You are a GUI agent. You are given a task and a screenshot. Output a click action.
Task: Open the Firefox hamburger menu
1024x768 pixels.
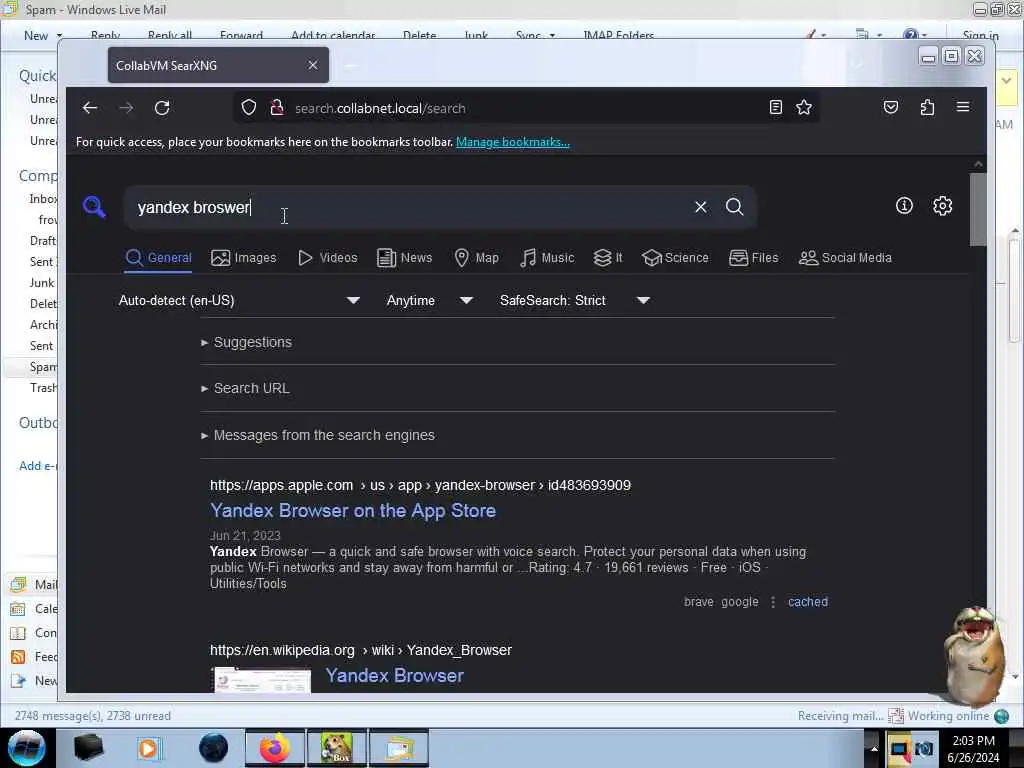(963, 107)
